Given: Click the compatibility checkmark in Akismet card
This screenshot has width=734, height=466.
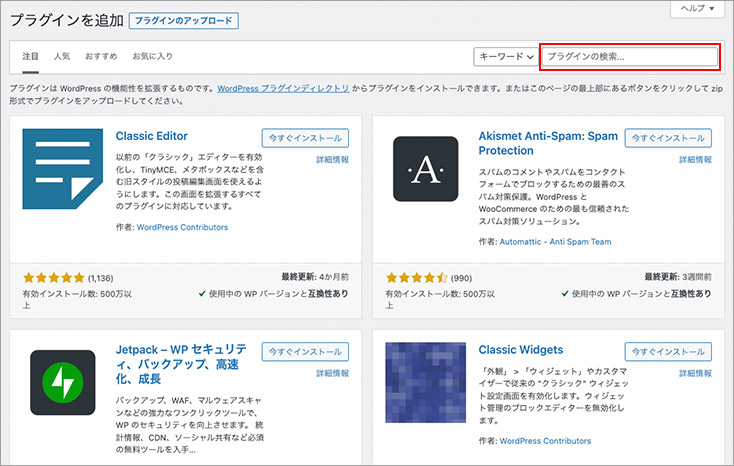Looking at the screenshot, I should coord(565,294).
